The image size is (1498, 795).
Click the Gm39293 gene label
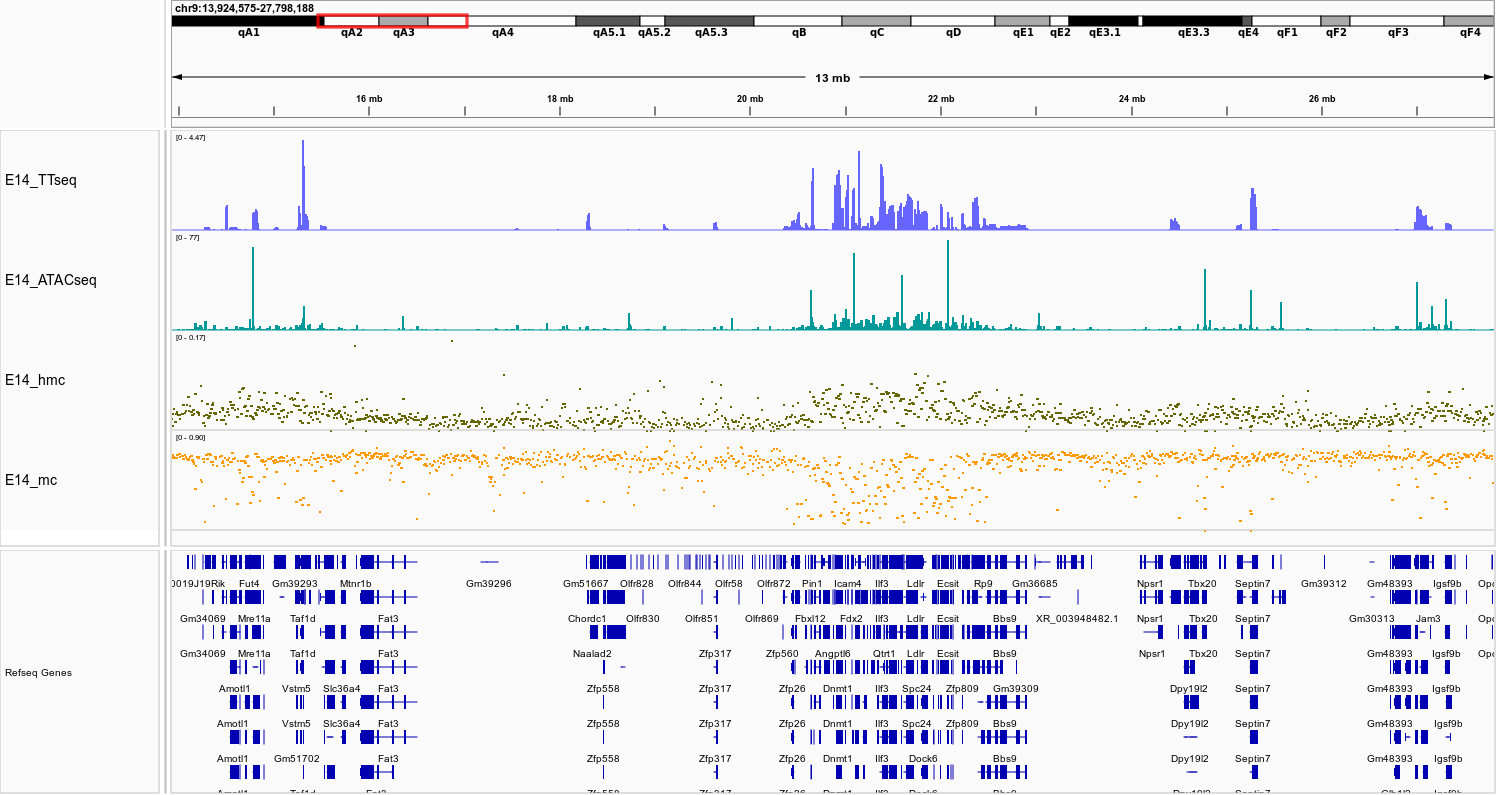[x=295, y=583]
